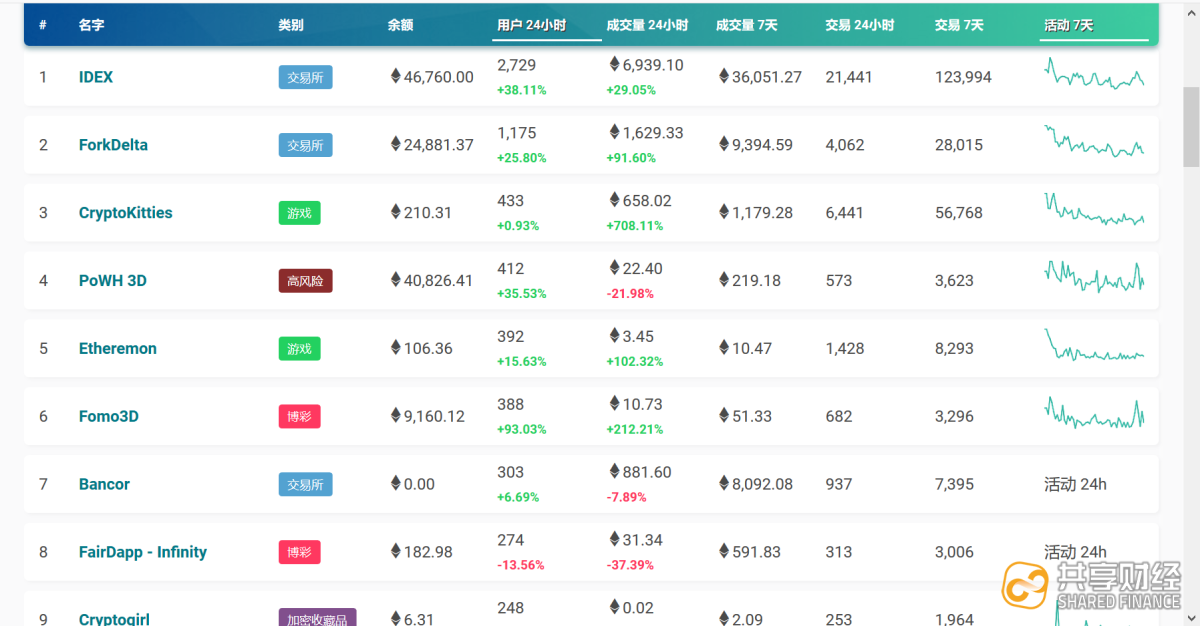This screenshot has height=626, width=1200.
Task: Click Ethereum icon beside IDEX 7-day volume 36,051.27
Action: (x=724, y=76)
